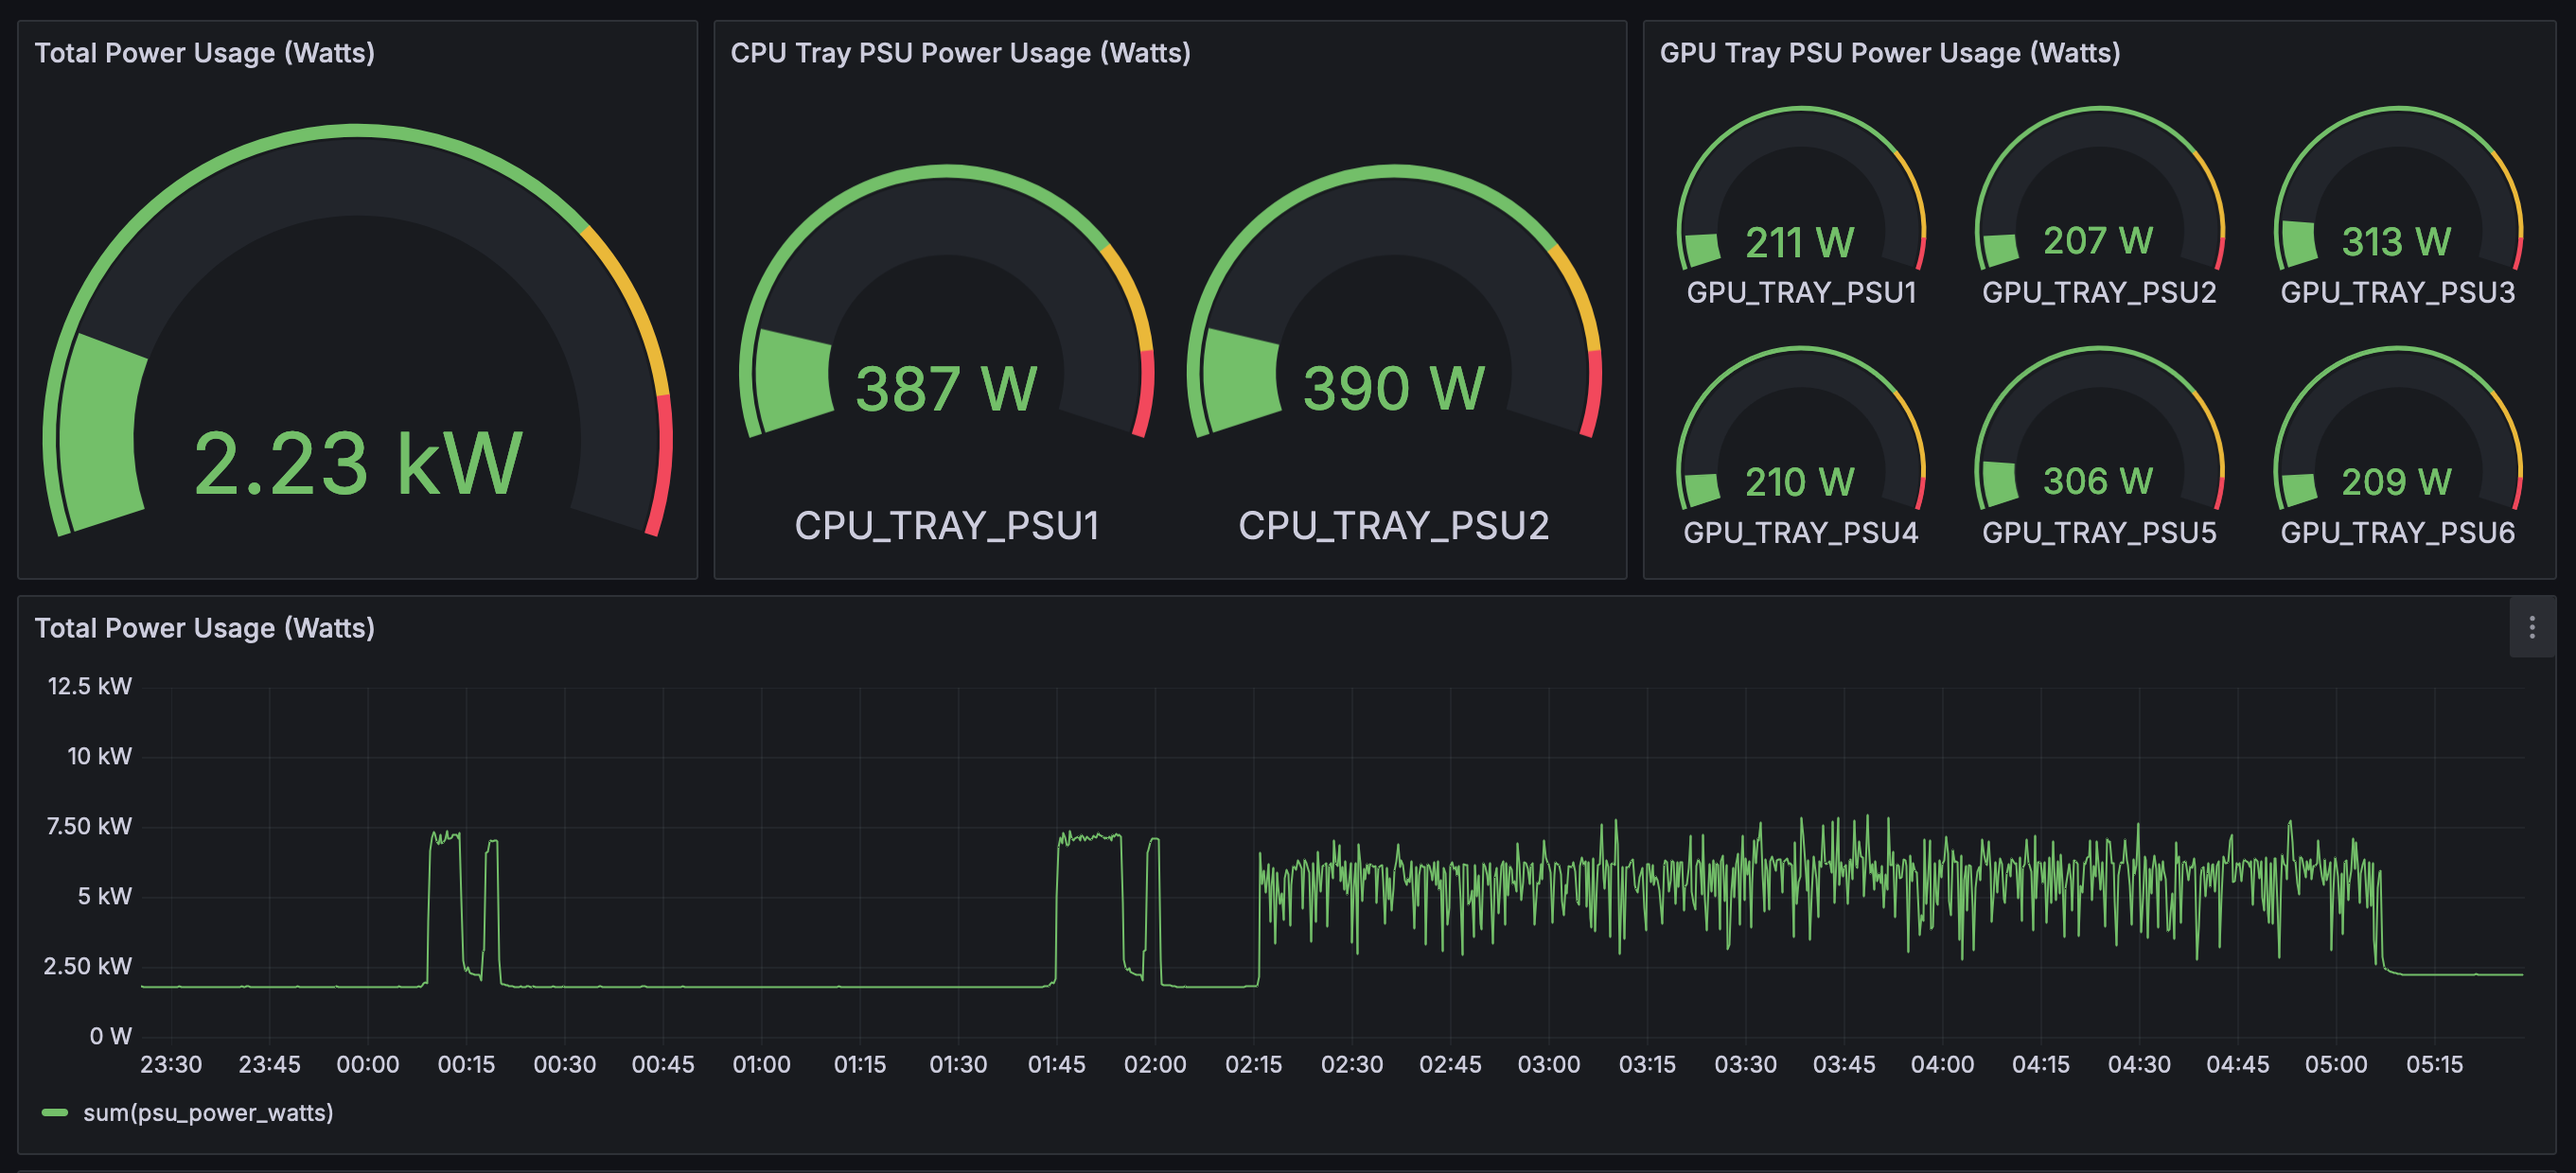Click the 210 W gauge value

tap(1799, 482)
